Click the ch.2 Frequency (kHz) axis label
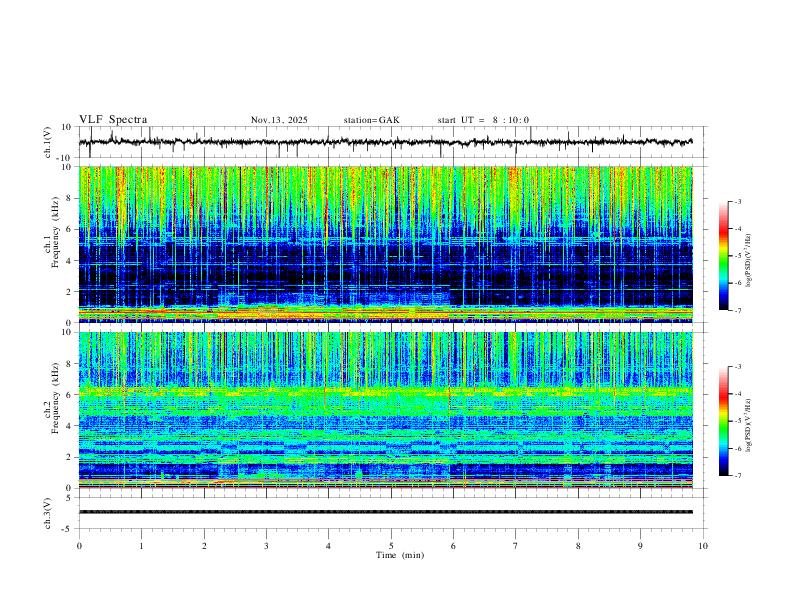The height and width of the screenshot is (612, 792). (x=52, y=397)
